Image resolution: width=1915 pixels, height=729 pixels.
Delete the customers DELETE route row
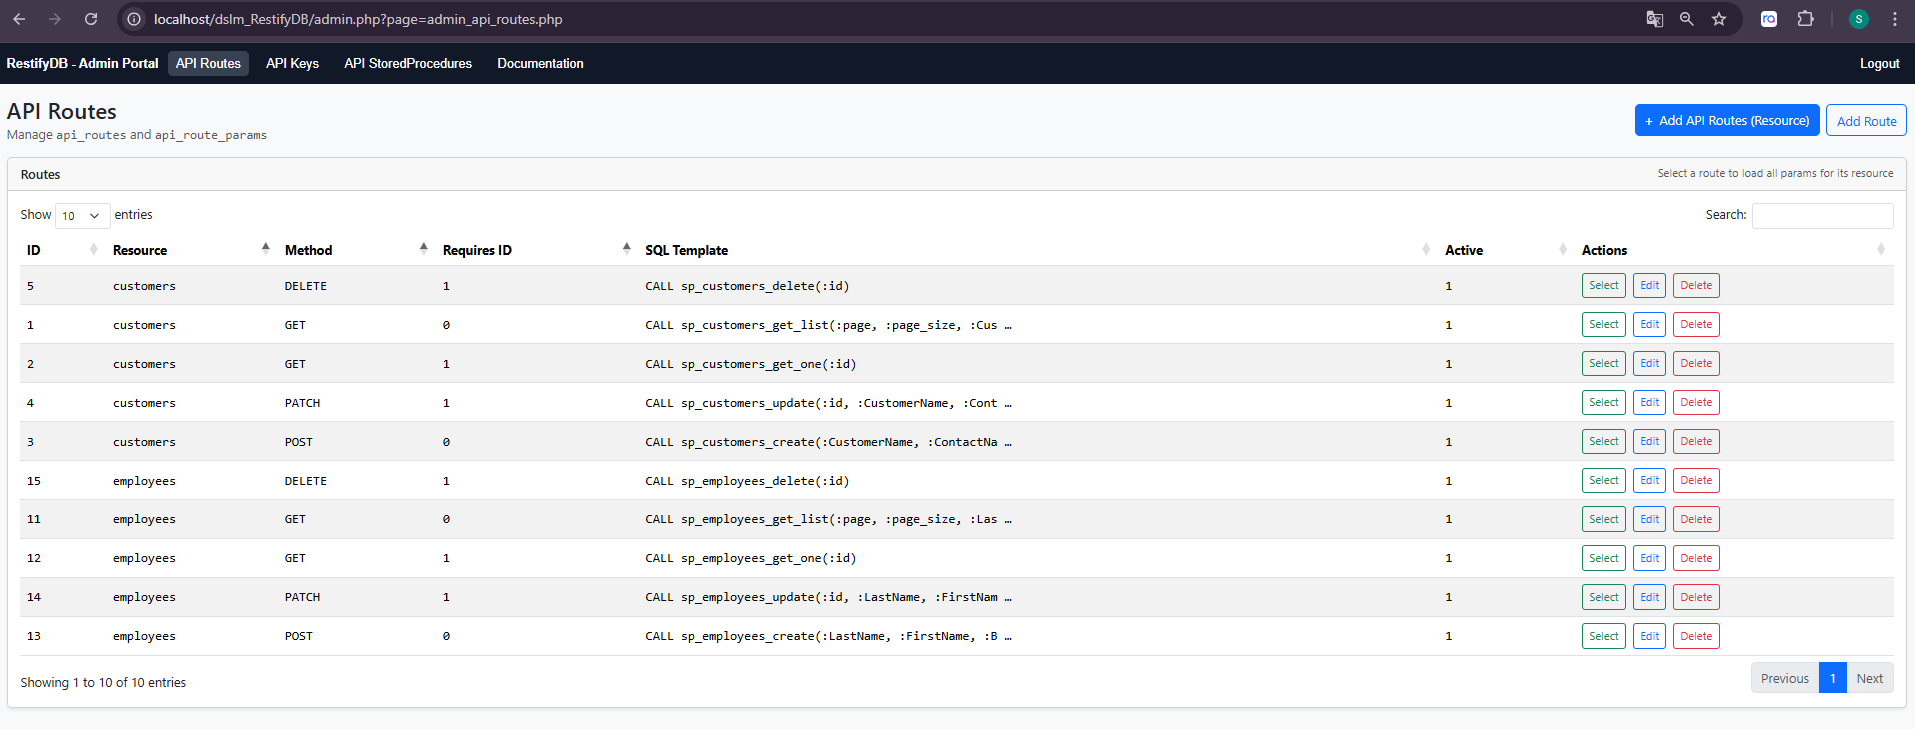pos(1696,286)
